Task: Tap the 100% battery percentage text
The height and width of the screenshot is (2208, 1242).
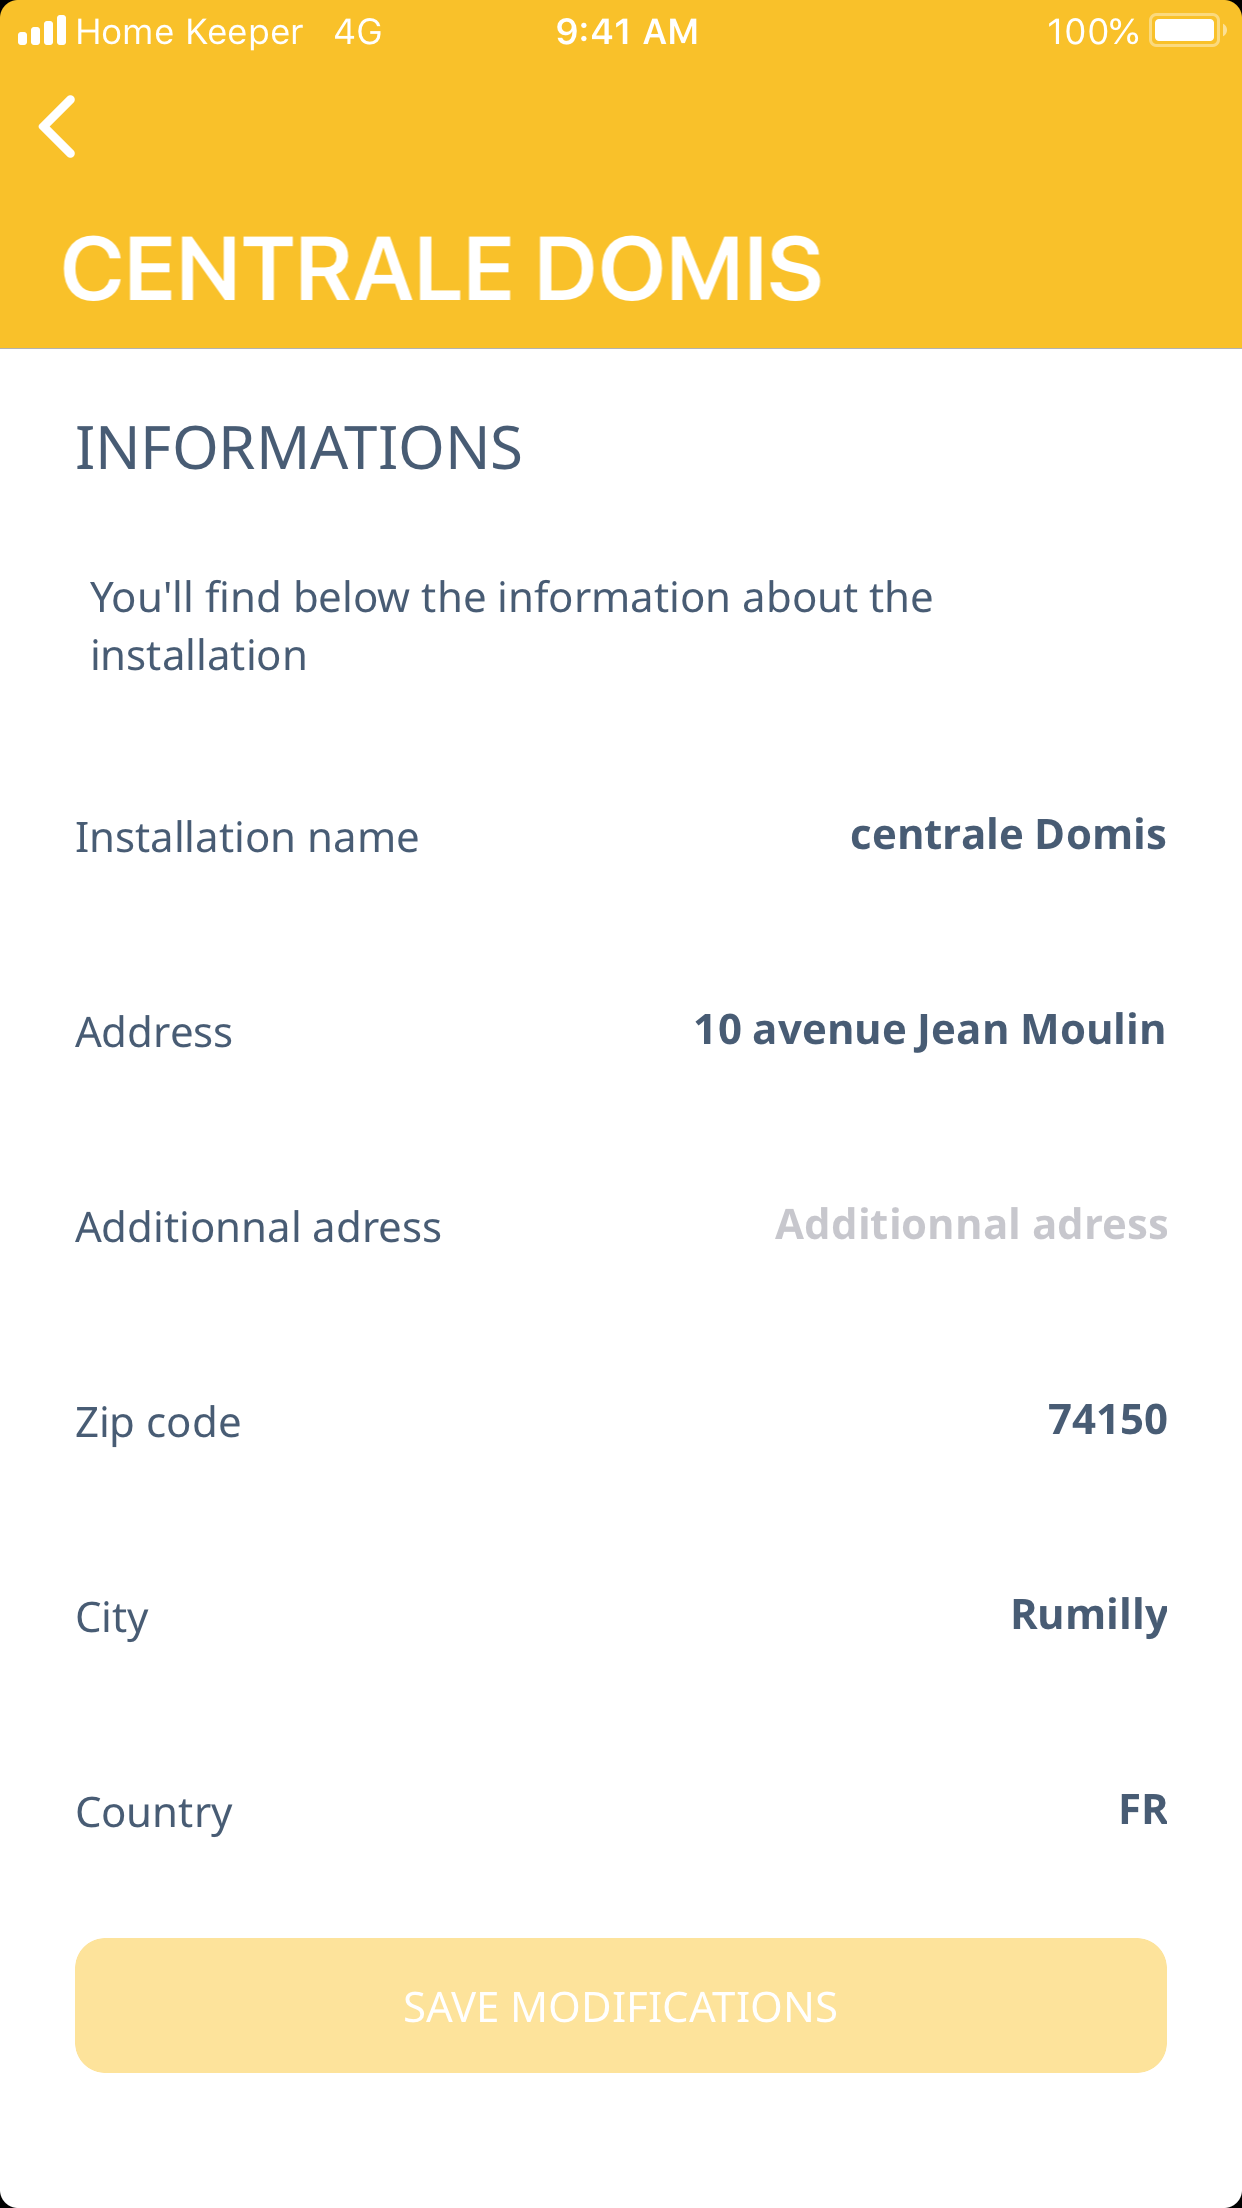Action: coord(1092,32)
